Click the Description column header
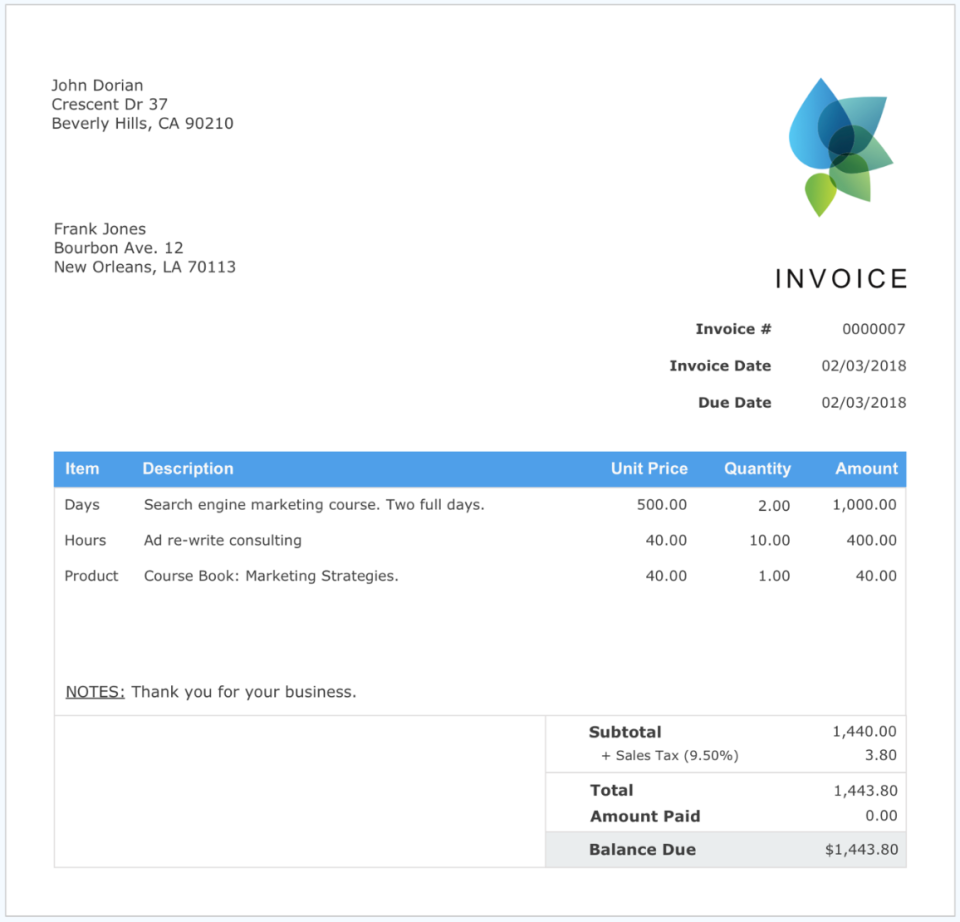The width and height of the screenshot is (960, 922). (187, 468)
